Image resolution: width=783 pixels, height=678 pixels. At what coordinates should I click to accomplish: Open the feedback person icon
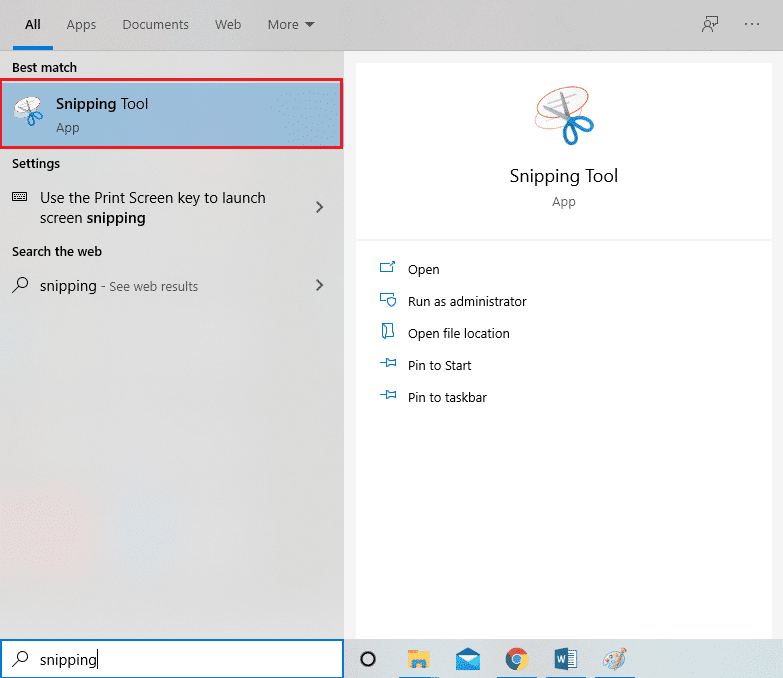coord(710,24)
